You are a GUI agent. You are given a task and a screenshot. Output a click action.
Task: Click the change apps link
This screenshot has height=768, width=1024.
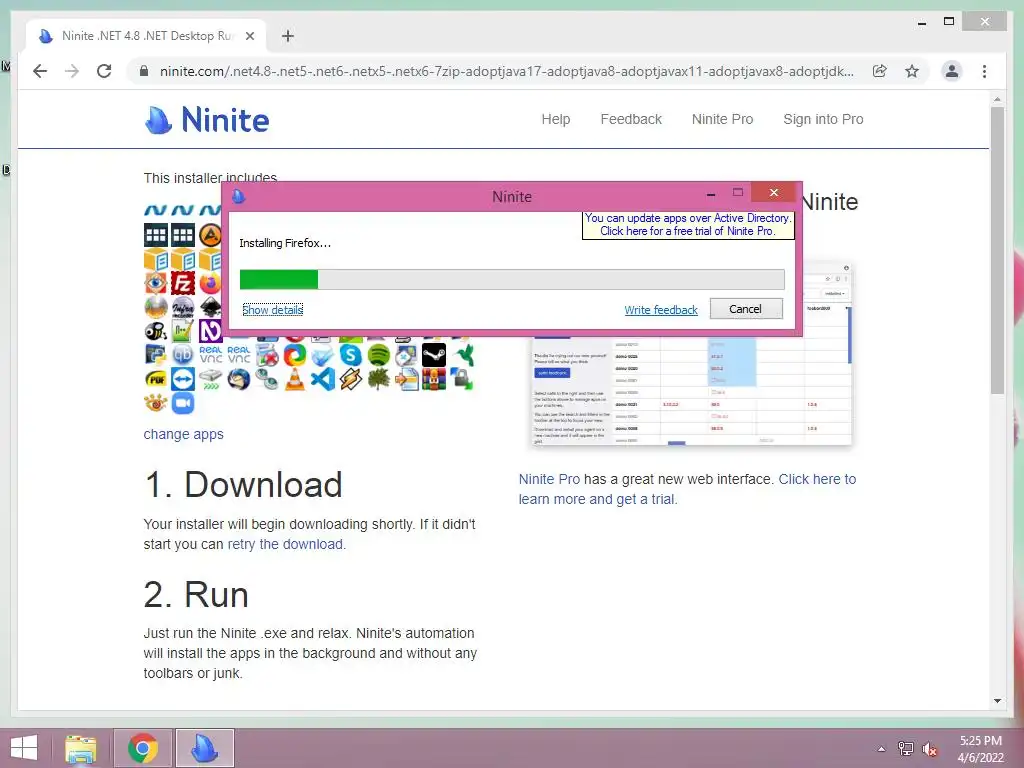(184, 434)
